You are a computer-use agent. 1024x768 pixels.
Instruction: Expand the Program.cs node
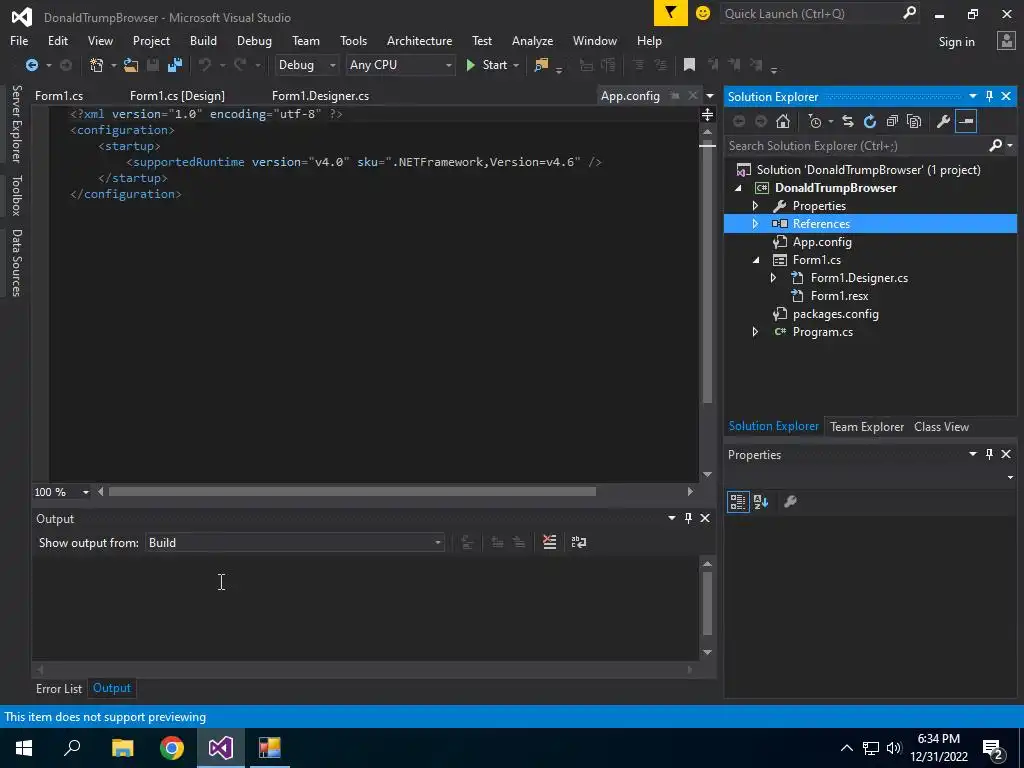pos(756,332)
